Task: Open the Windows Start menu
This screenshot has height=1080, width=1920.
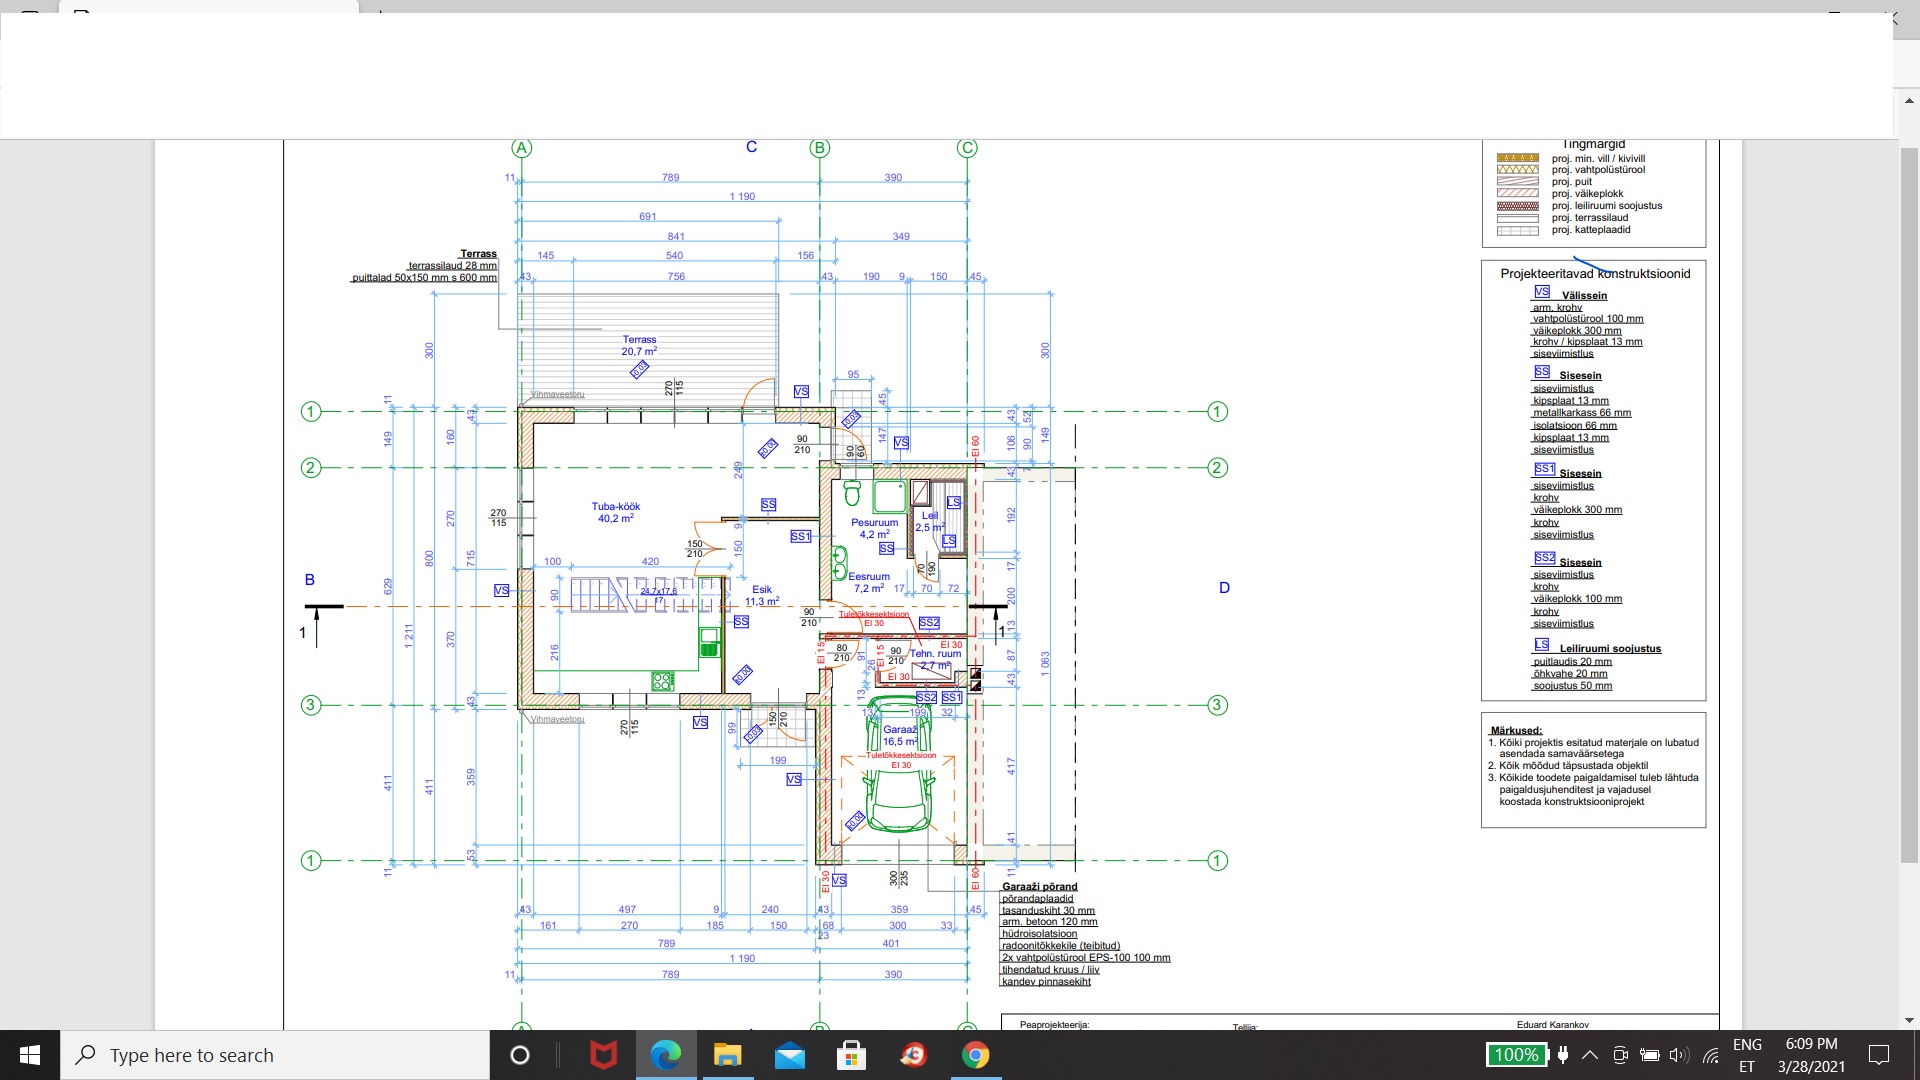Action: pos(30,1055)
